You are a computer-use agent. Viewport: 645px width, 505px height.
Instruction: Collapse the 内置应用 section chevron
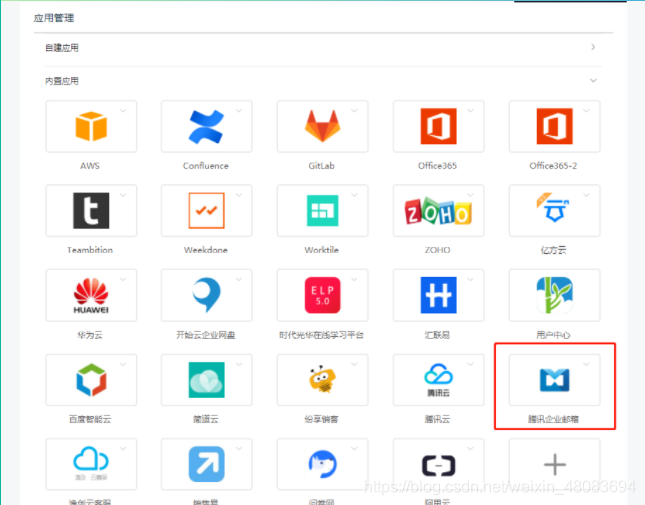[593, 81]
